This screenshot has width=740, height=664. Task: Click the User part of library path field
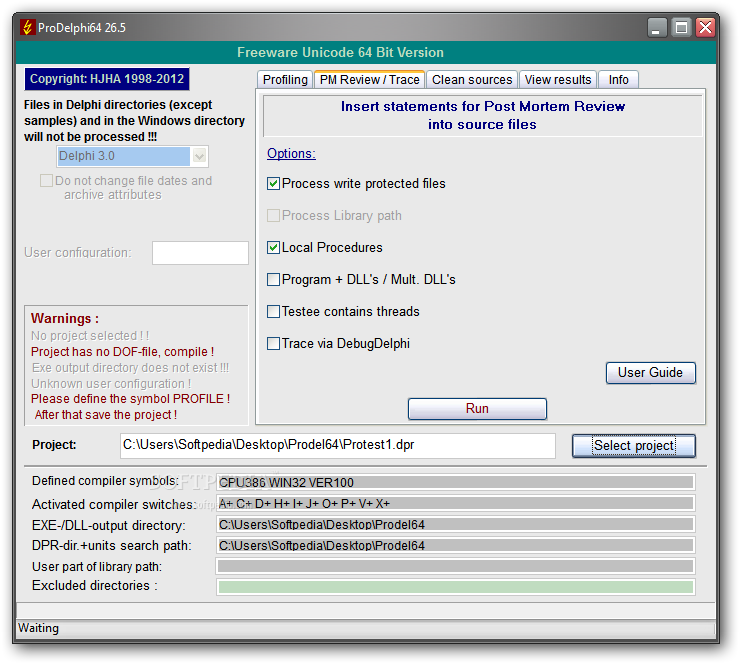coord(455,566)
